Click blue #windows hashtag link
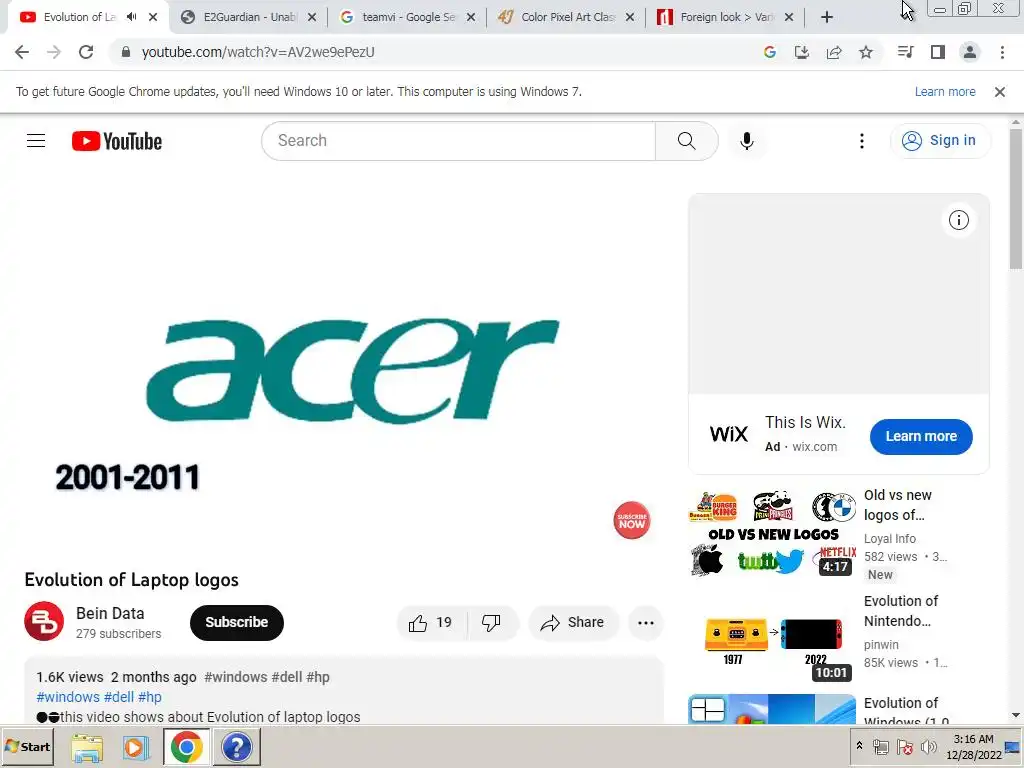This screenshot has width=1024, height=768. [x=68, y=697]
